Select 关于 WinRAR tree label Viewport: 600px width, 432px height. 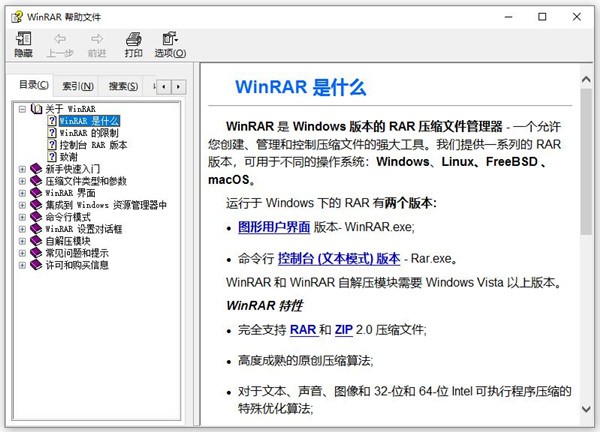70,109
